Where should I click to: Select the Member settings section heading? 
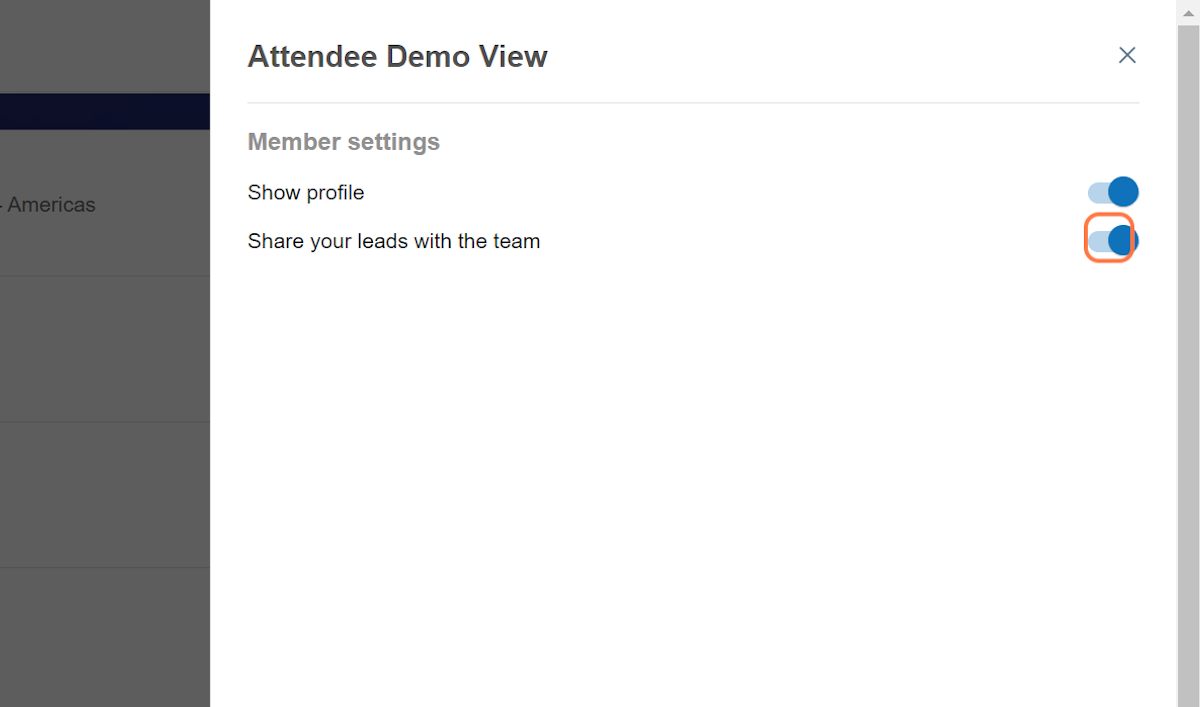click(x=343, y=141)
